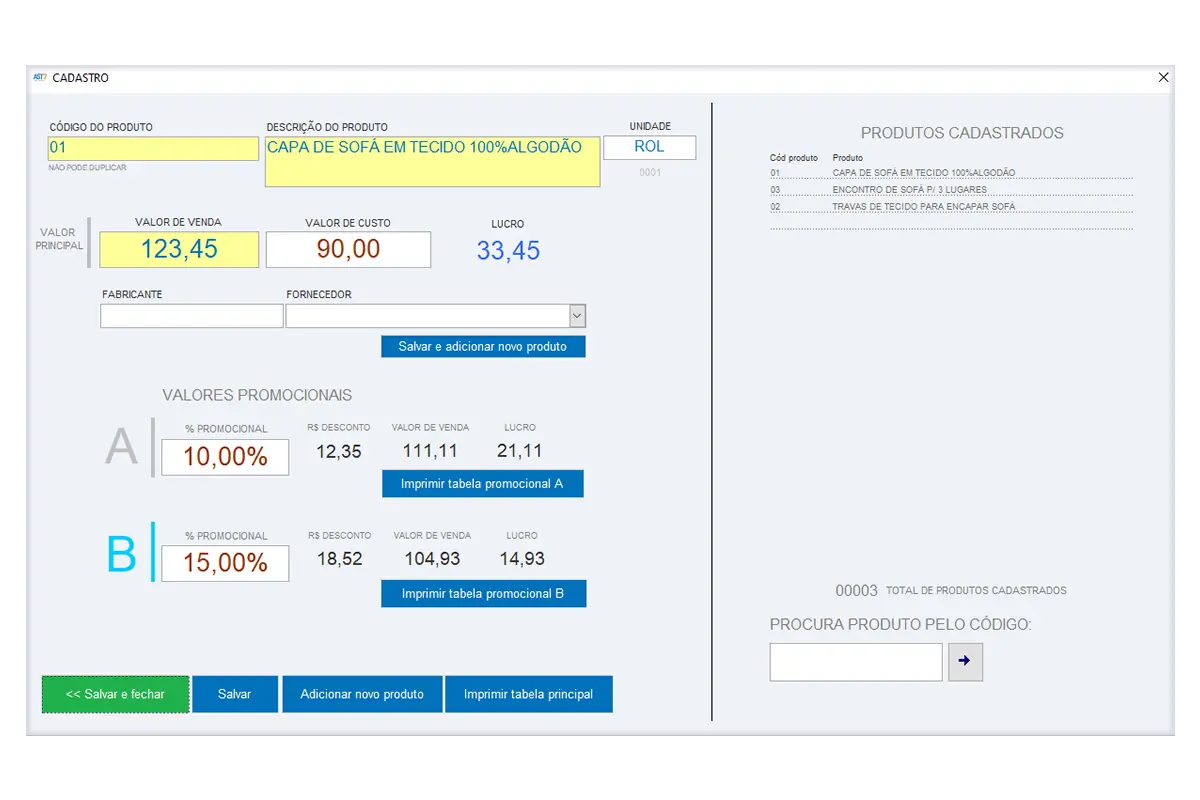Select product row 01 Capa de Sofá
This screenshot has height=800, width=1200.
[951, 173]
